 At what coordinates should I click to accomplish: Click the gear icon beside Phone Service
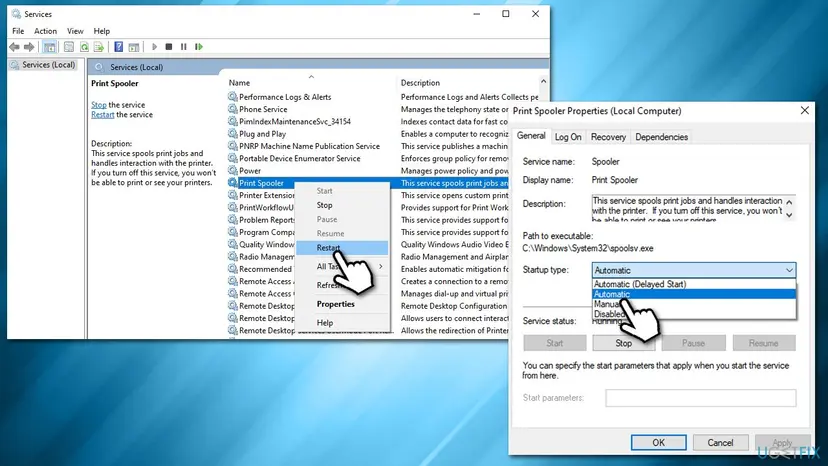click(x=232, y=109)
